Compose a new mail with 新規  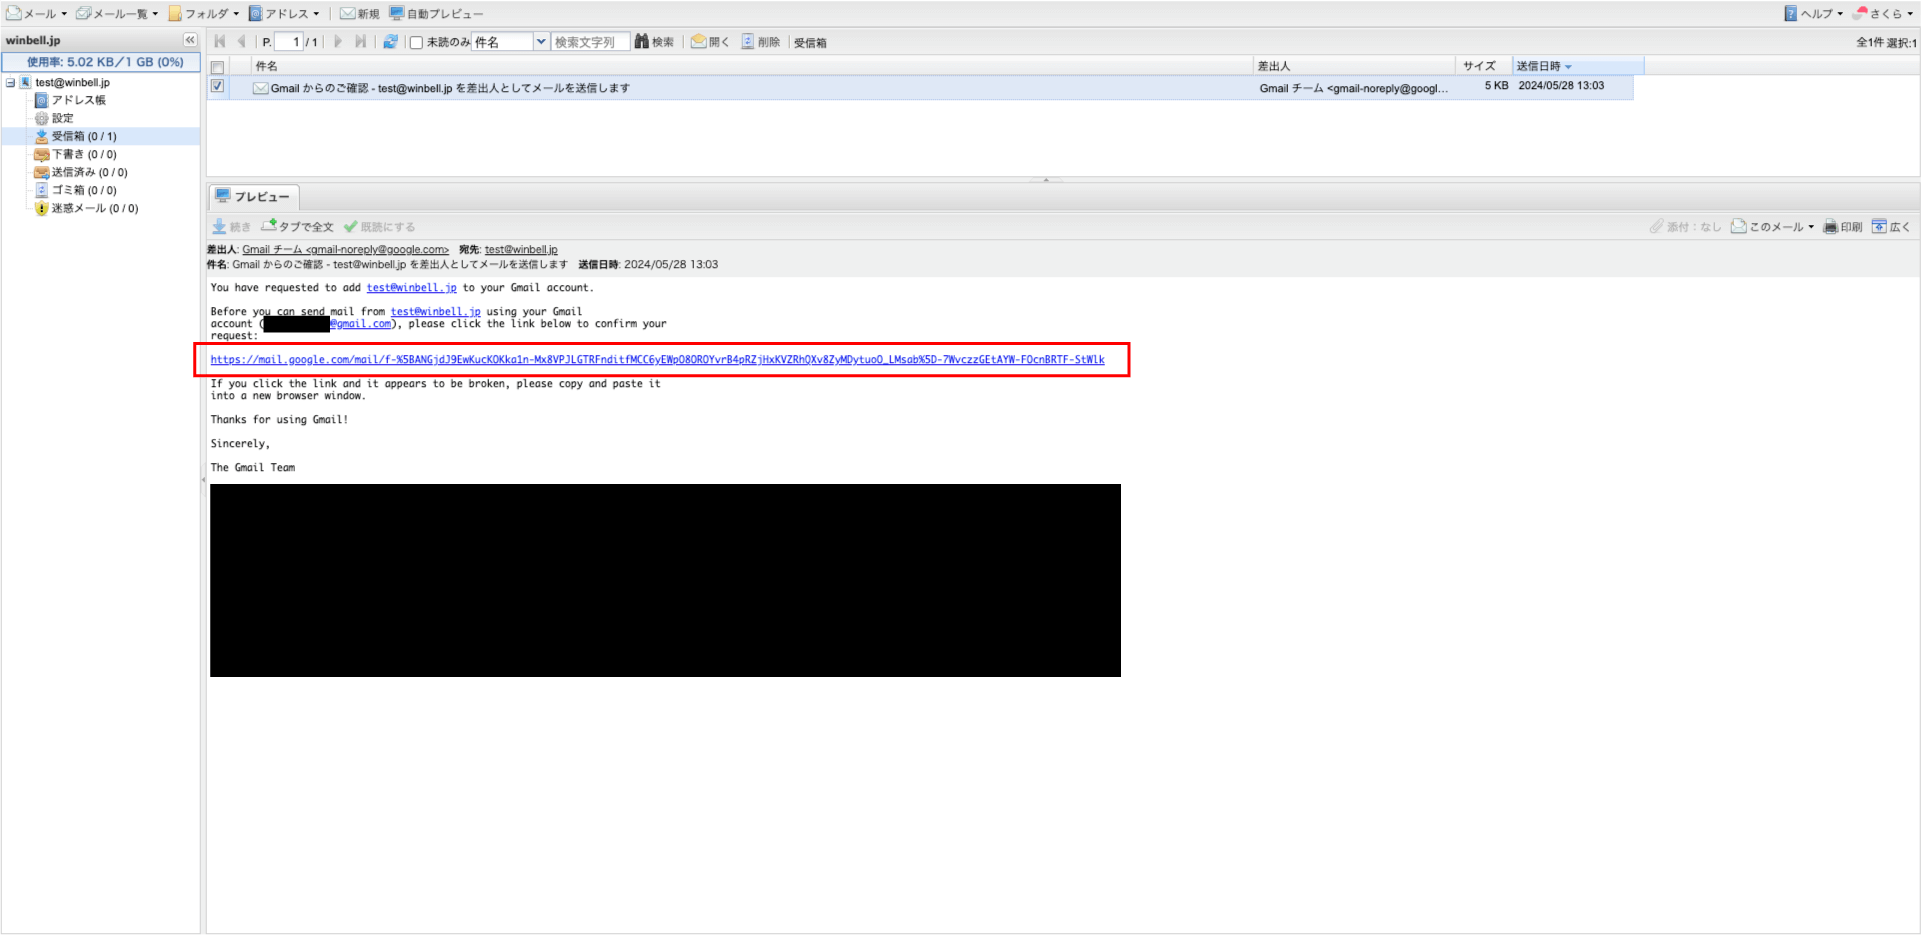pyautogui.click(x=360, y=14)
